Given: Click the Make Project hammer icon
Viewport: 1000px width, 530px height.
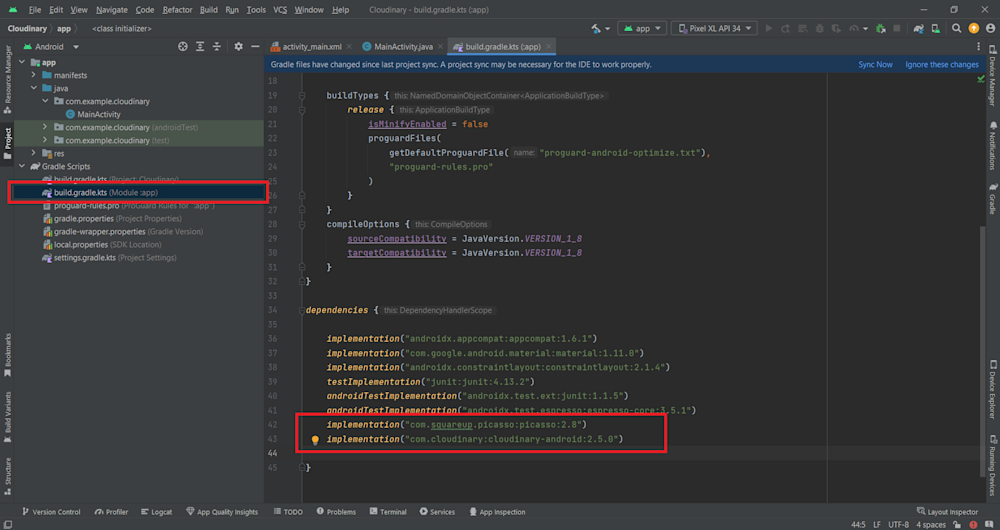Looking at the screenshot, I should pos(596,29).
